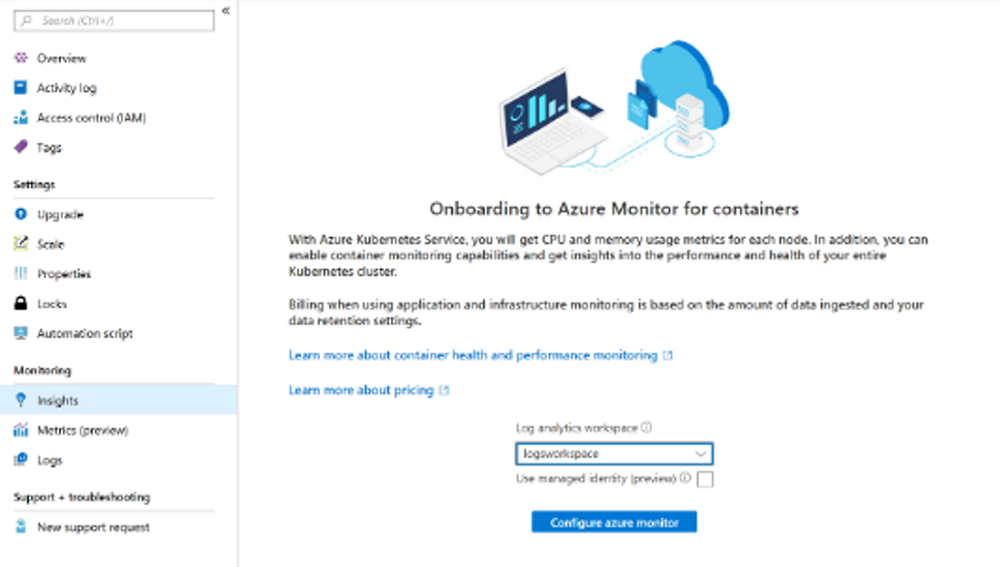Click the Activity log icon

(20, 88)
